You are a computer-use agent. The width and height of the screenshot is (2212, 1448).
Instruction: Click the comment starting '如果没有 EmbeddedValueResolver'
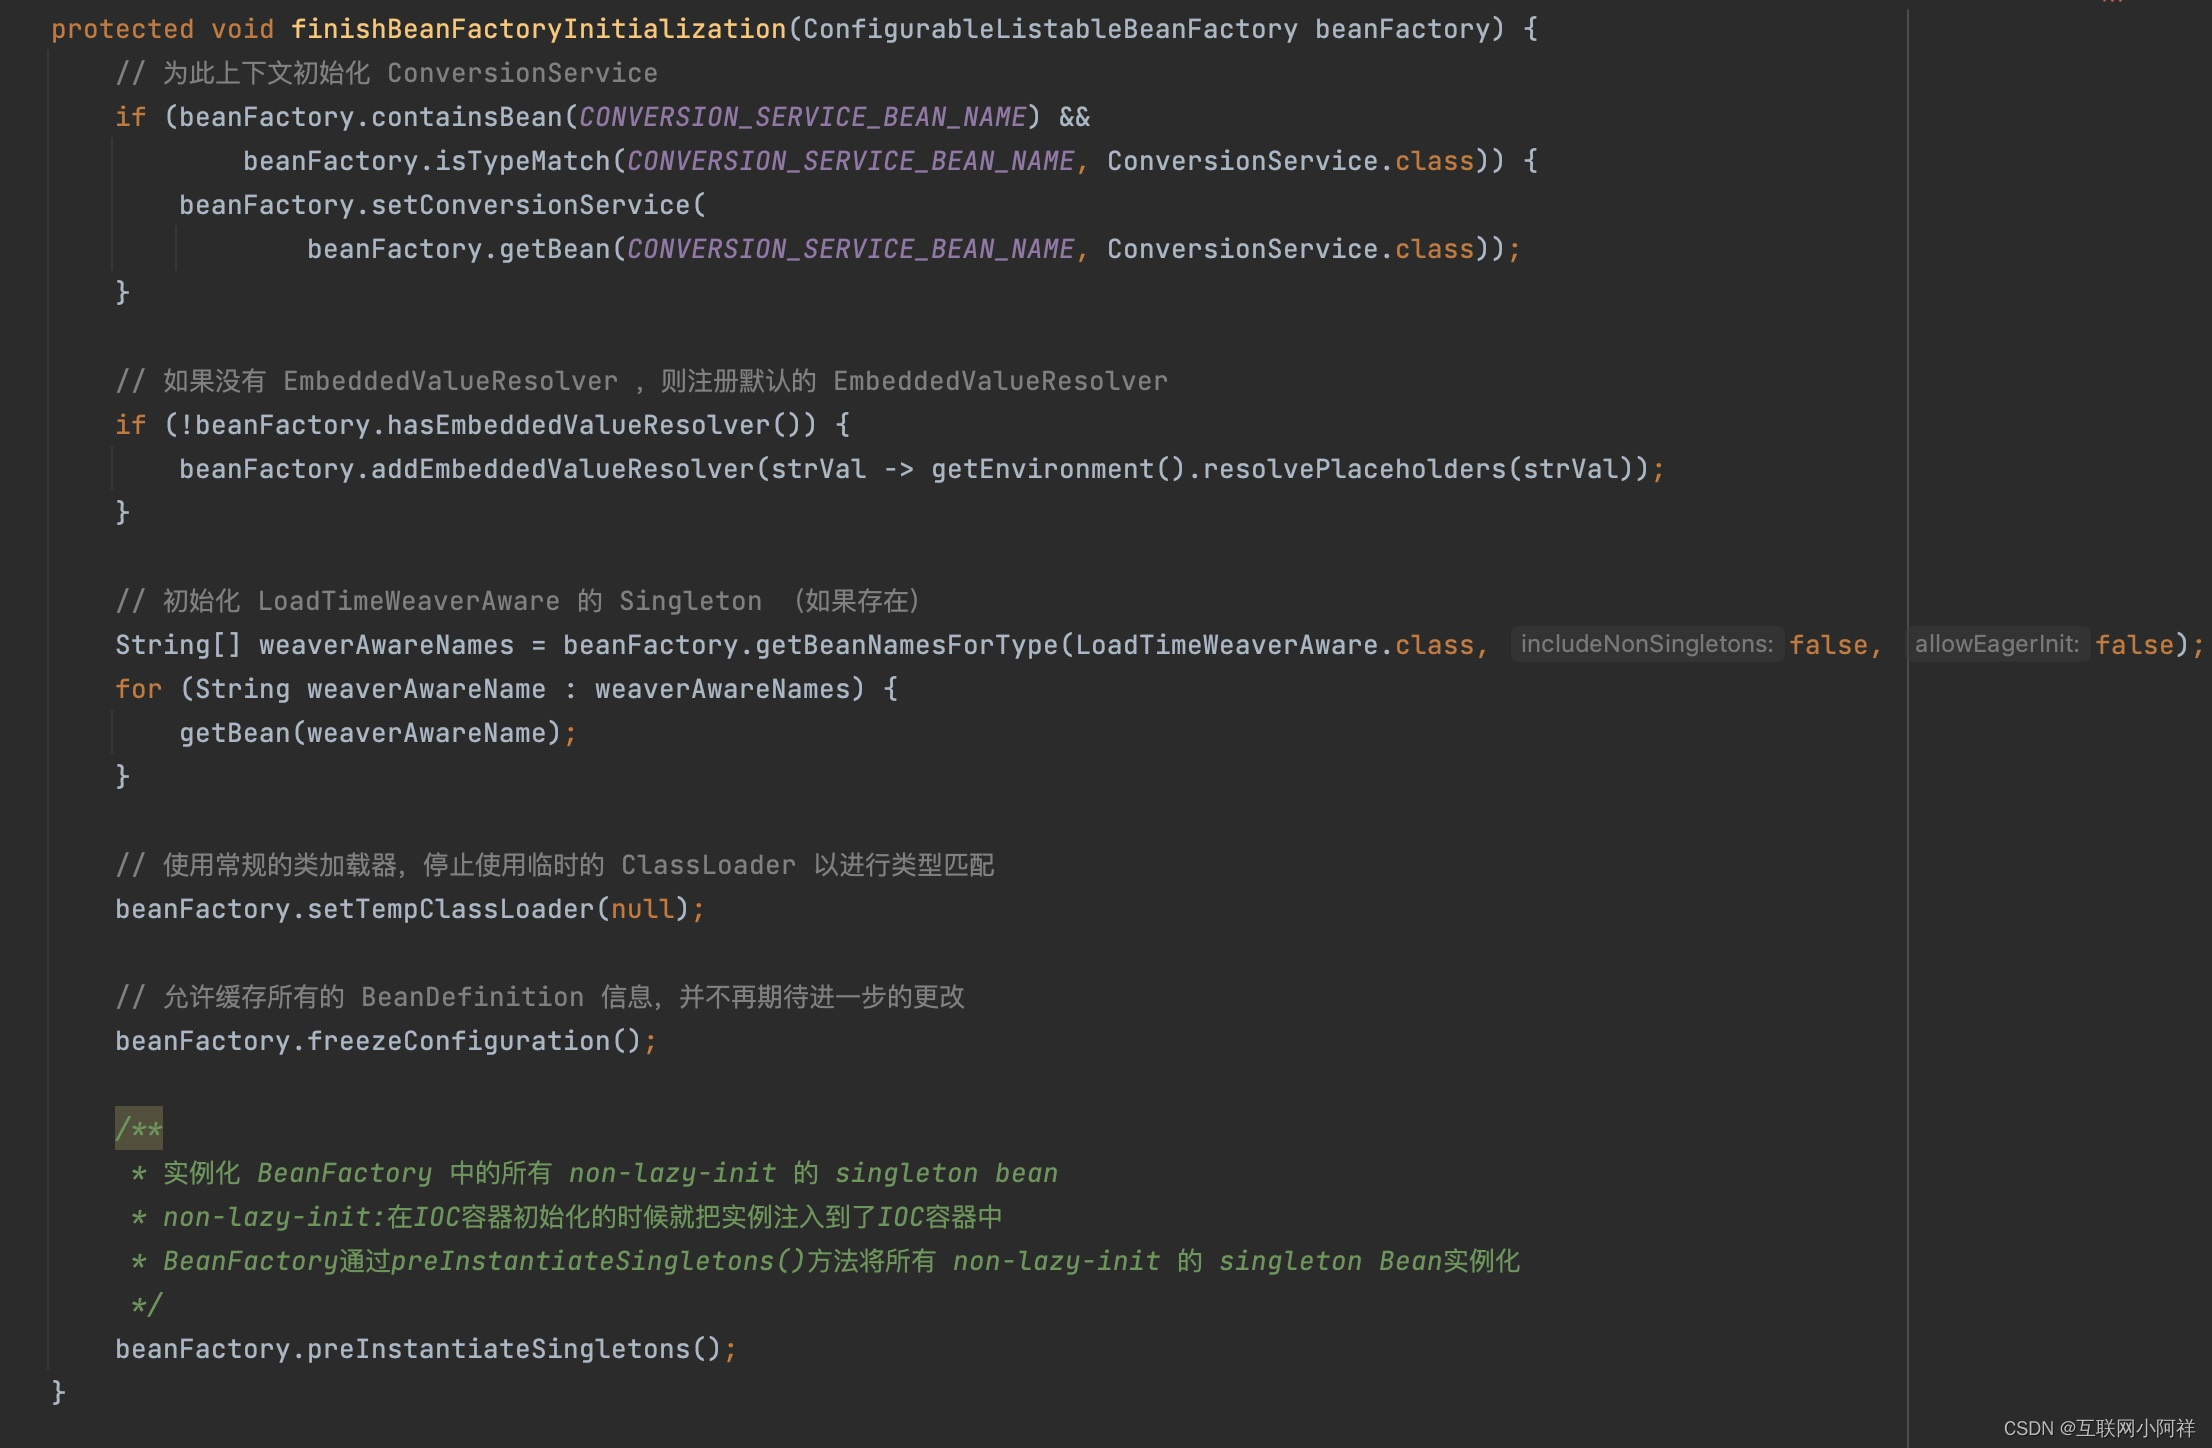(641, 381)
